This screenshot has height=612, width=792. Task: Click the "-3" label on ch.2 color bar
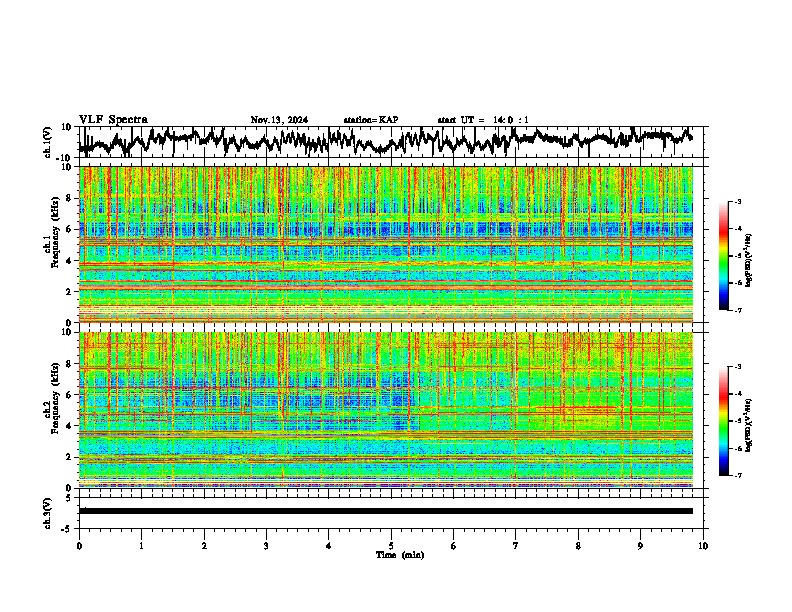pos(737,367)
